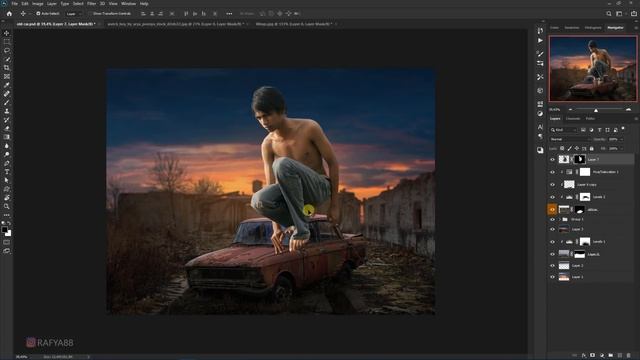Select the Brush tool

tap(7, 102)
